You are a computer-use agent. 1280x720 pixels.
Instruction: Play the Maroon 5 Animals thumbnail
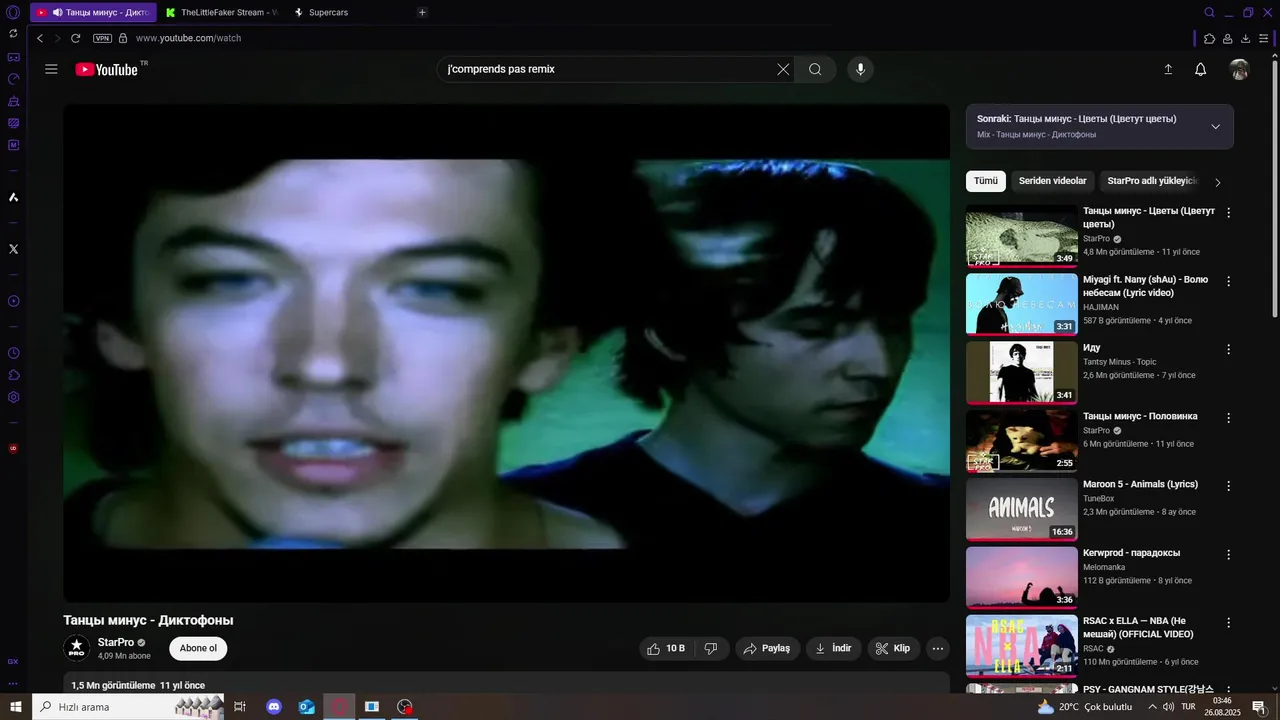[x=1021, y=509]
